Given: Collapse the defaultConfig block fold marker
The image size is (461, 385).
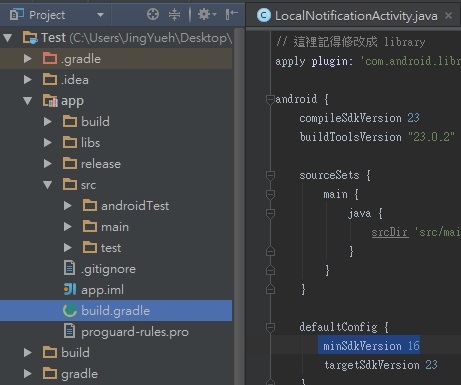Looking at the screenshot, I should tap(270, 327).
